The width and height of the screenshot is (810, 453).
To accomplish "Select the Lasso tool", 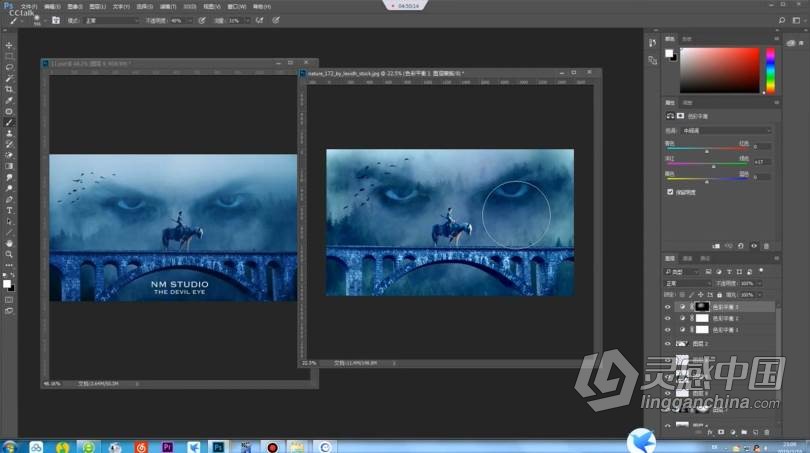I will (9, 67).
